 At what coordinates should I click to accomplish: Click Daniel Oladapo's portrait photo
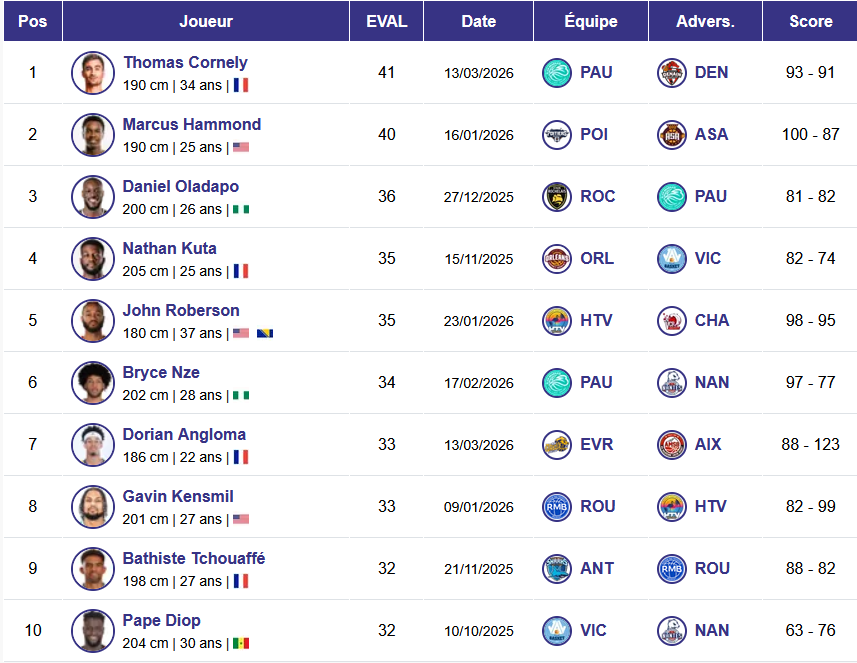click(x=93, y=197)
